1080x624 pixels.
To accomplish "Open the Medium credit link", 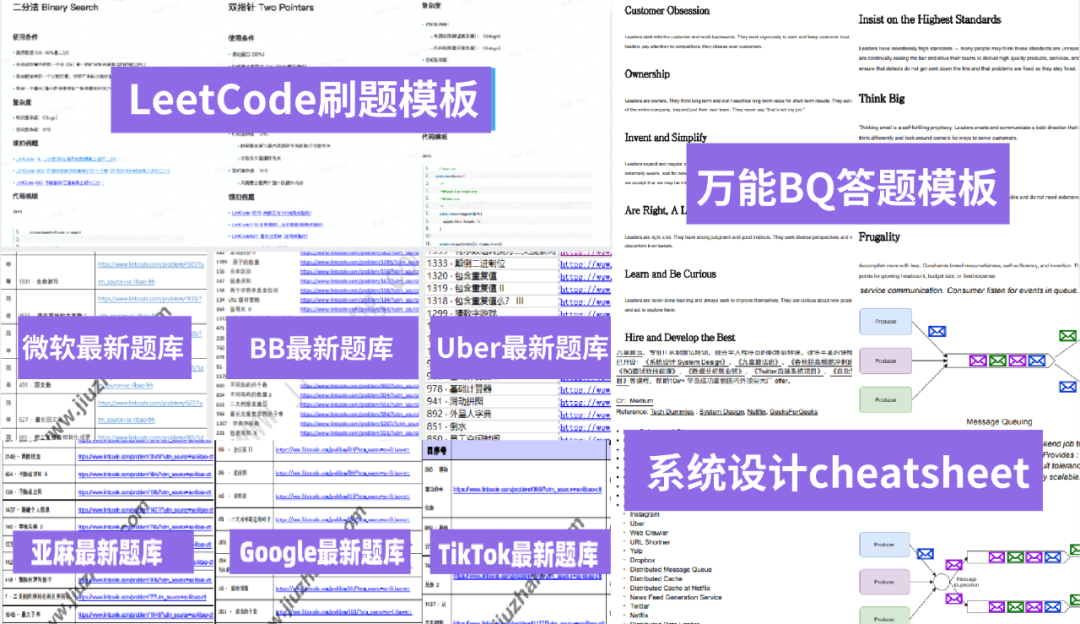I will (x=641, y=401).
